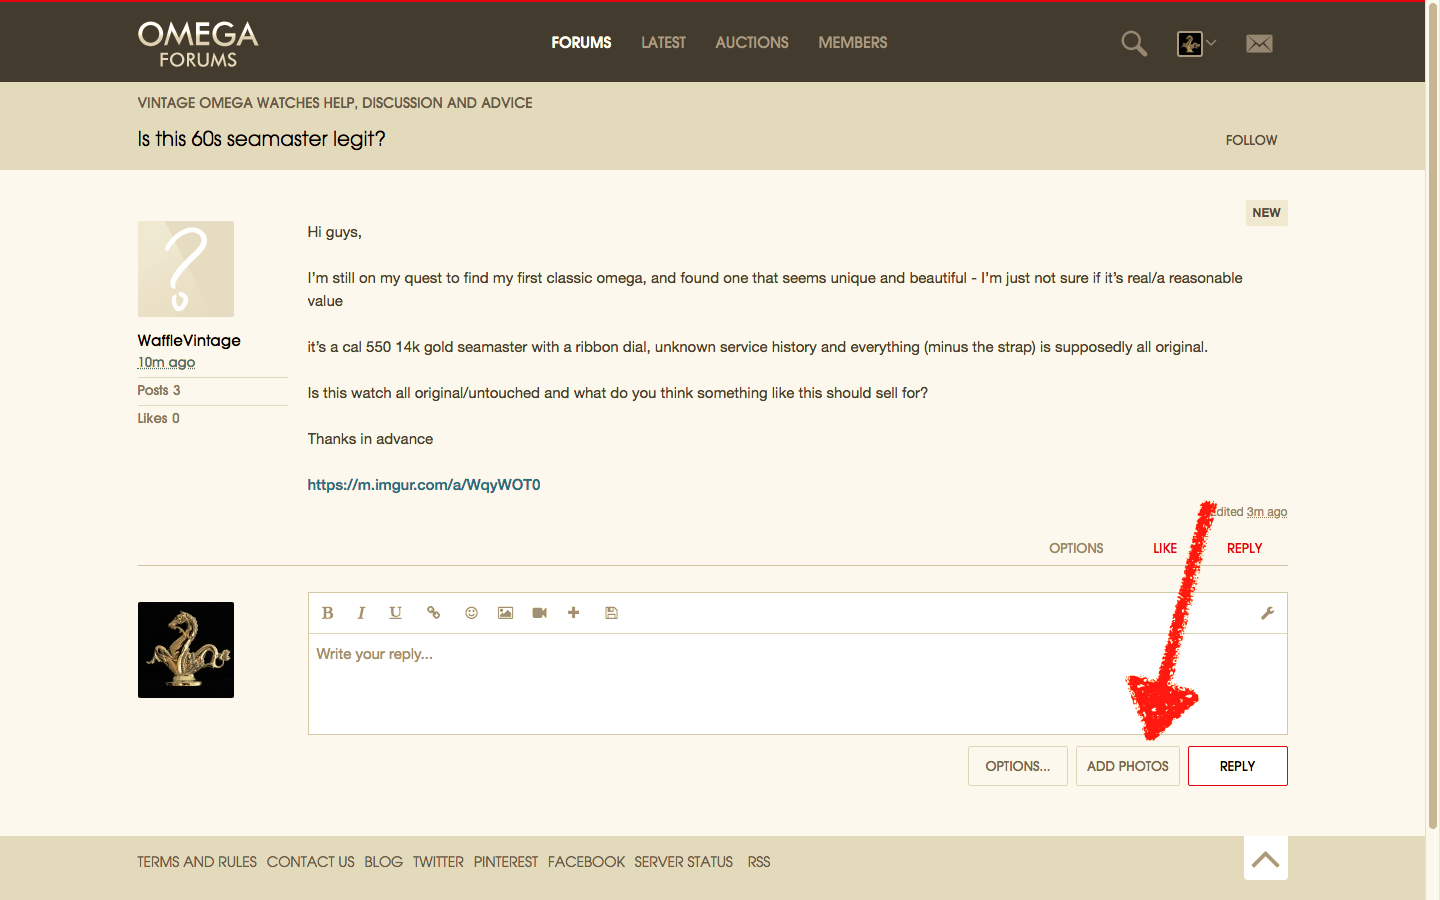Image resolution: width=1440 pixels, height=900 pixels.
Task: Open the imgur.com album link
Action: point(423,485)
